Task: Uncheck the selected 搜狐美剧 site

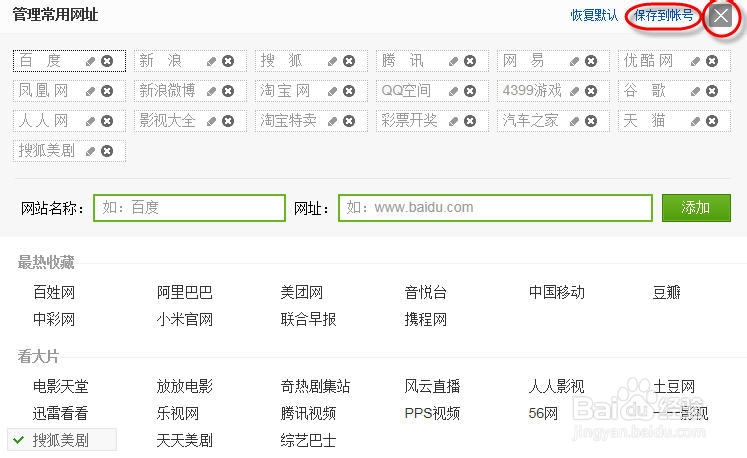Action: point(61,440)
